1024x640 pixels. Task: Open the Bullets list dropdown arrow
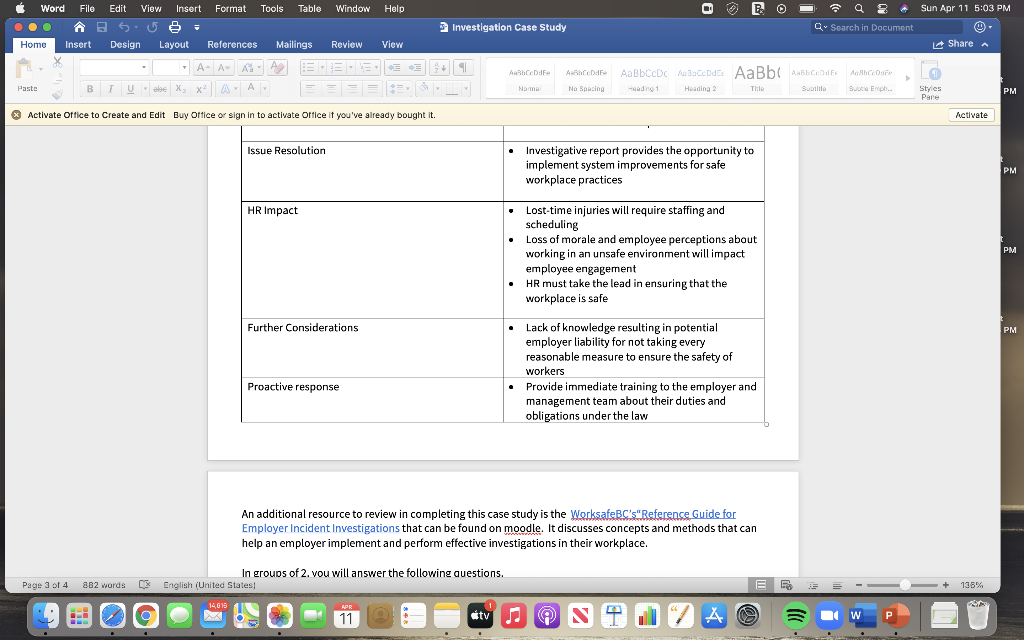(322, 67)
